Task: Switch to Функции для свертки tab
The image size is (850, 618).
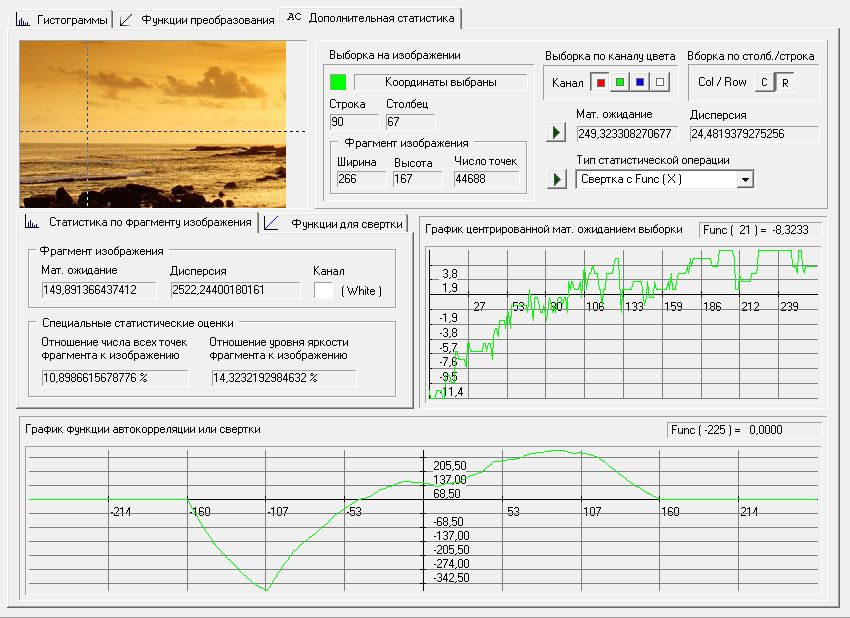Action: pos(334,223)
